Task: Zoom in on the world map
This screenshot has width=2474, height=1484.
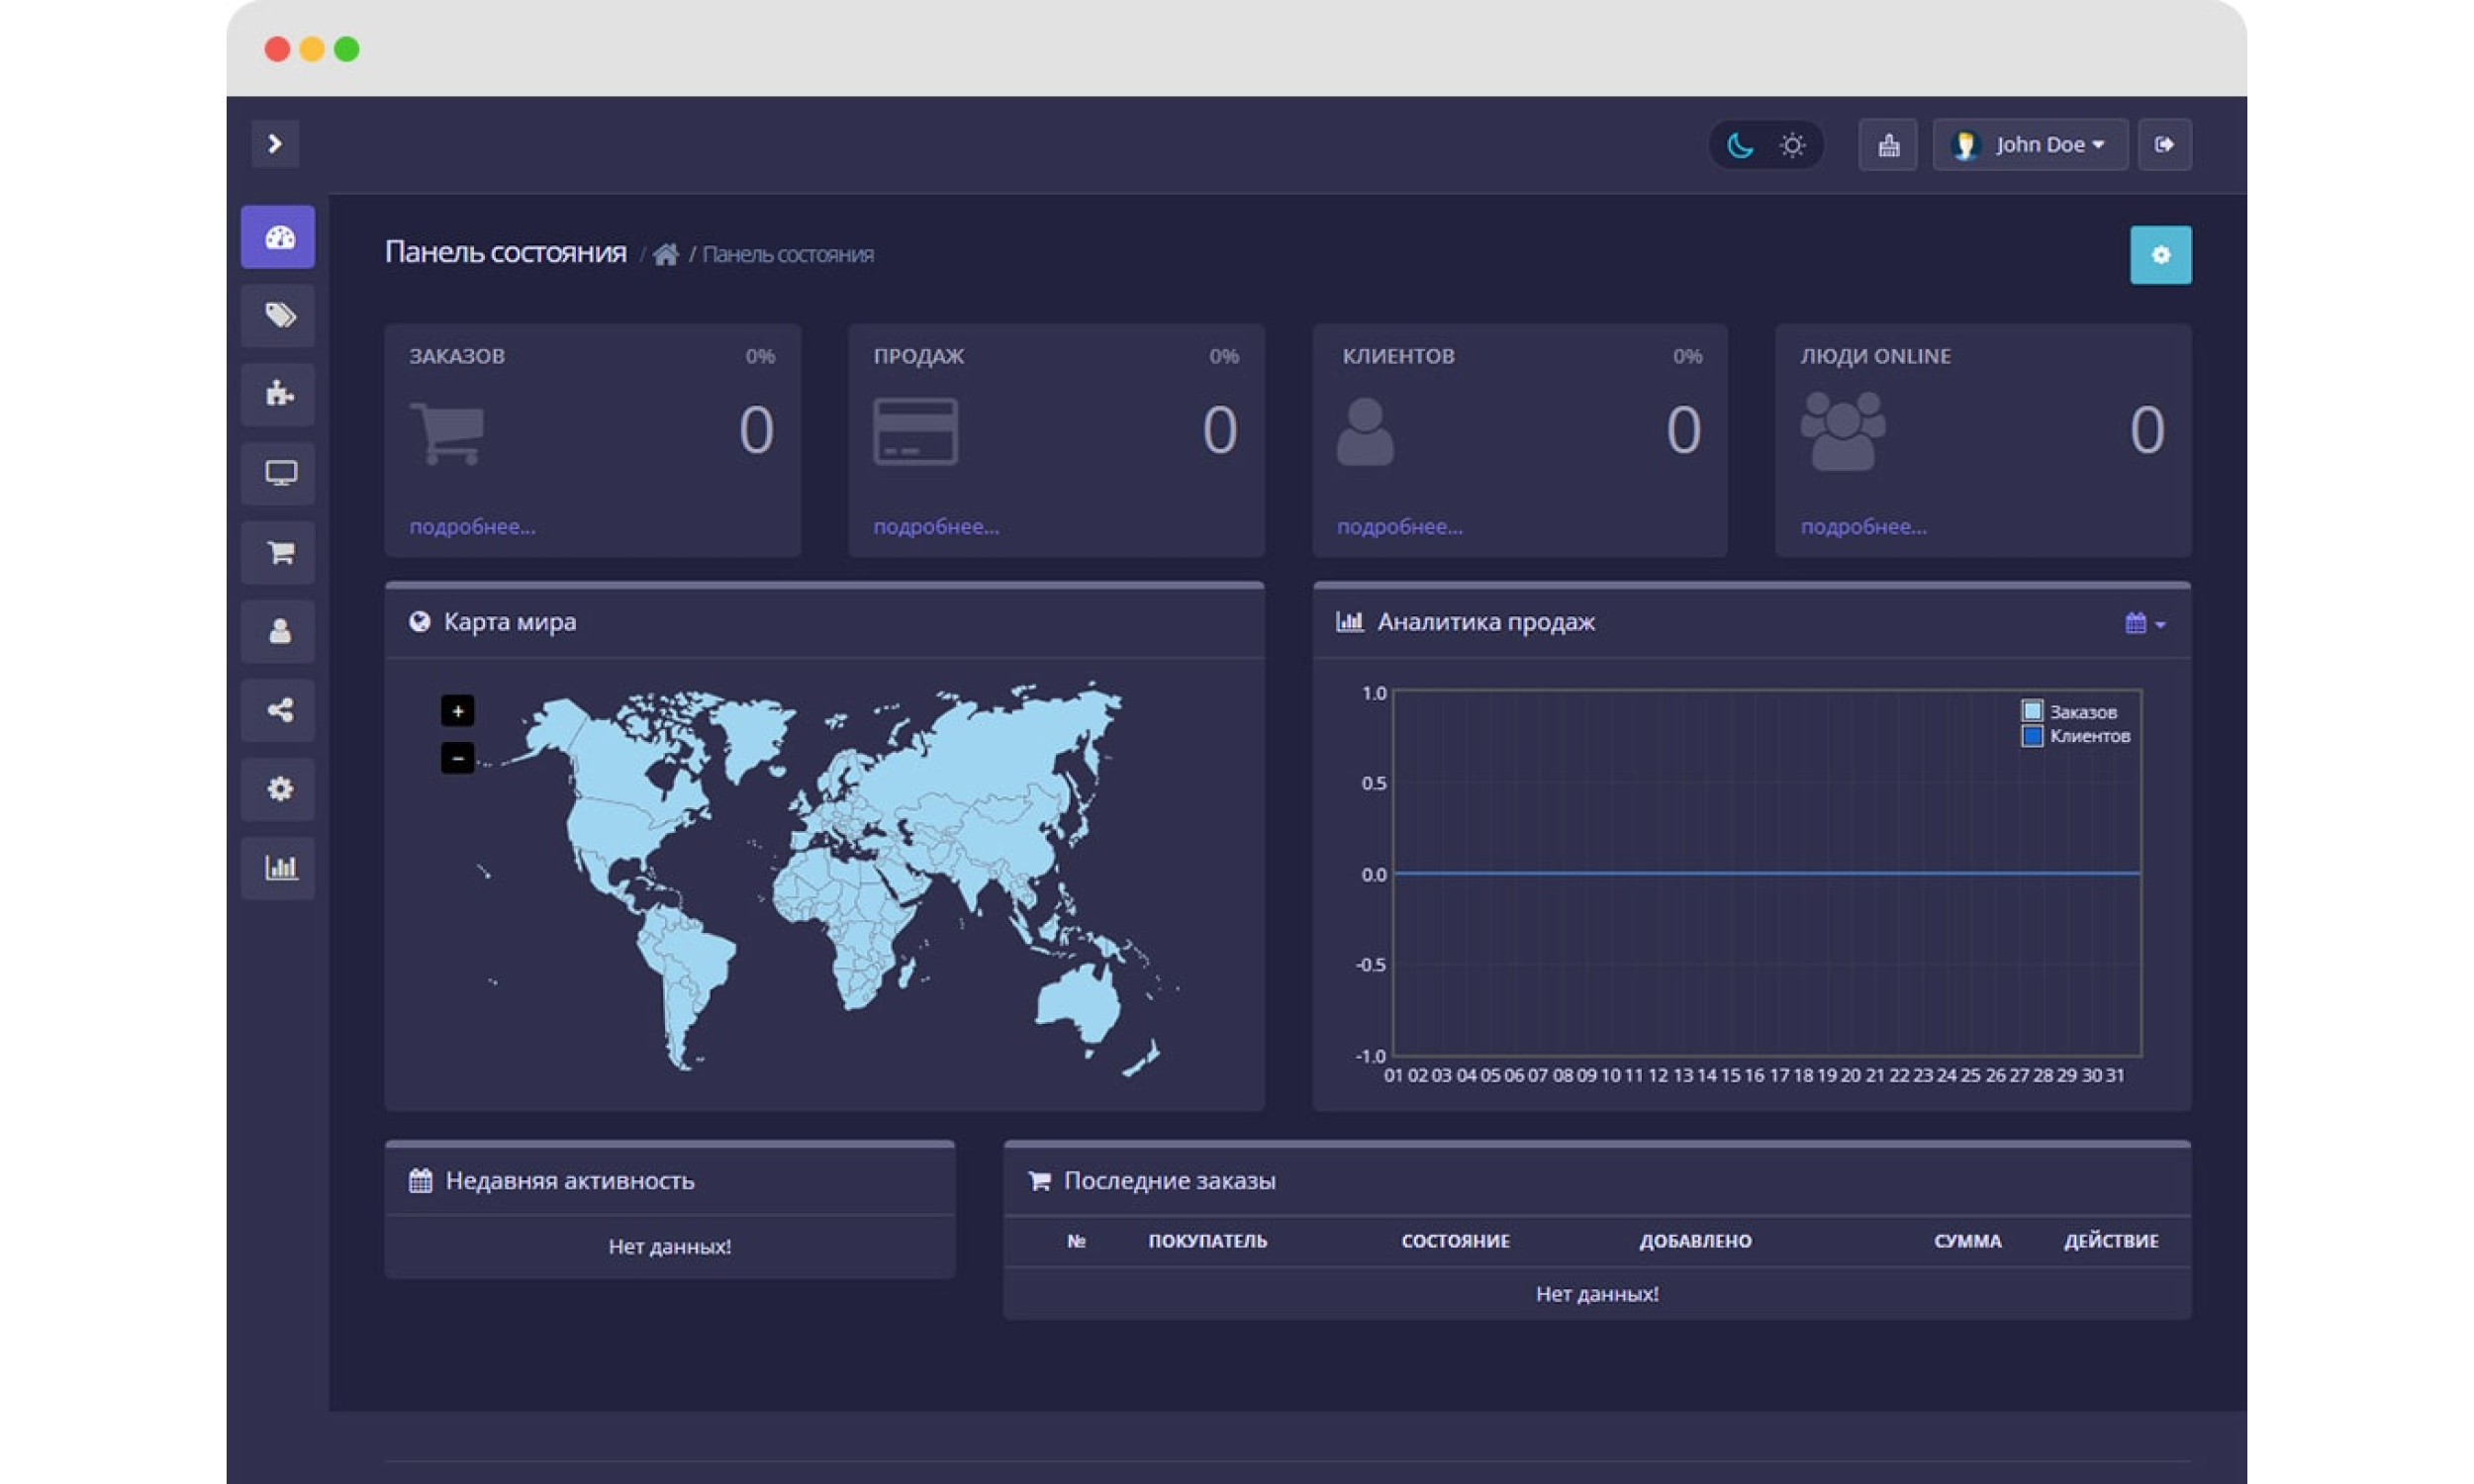Action: tap(457, 711)
